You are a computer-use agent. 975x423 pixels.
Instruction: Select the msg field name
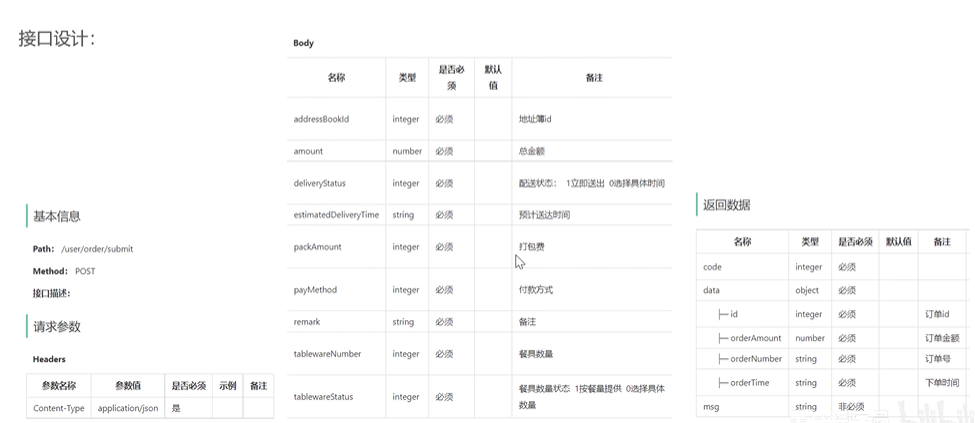pos(710,407)
